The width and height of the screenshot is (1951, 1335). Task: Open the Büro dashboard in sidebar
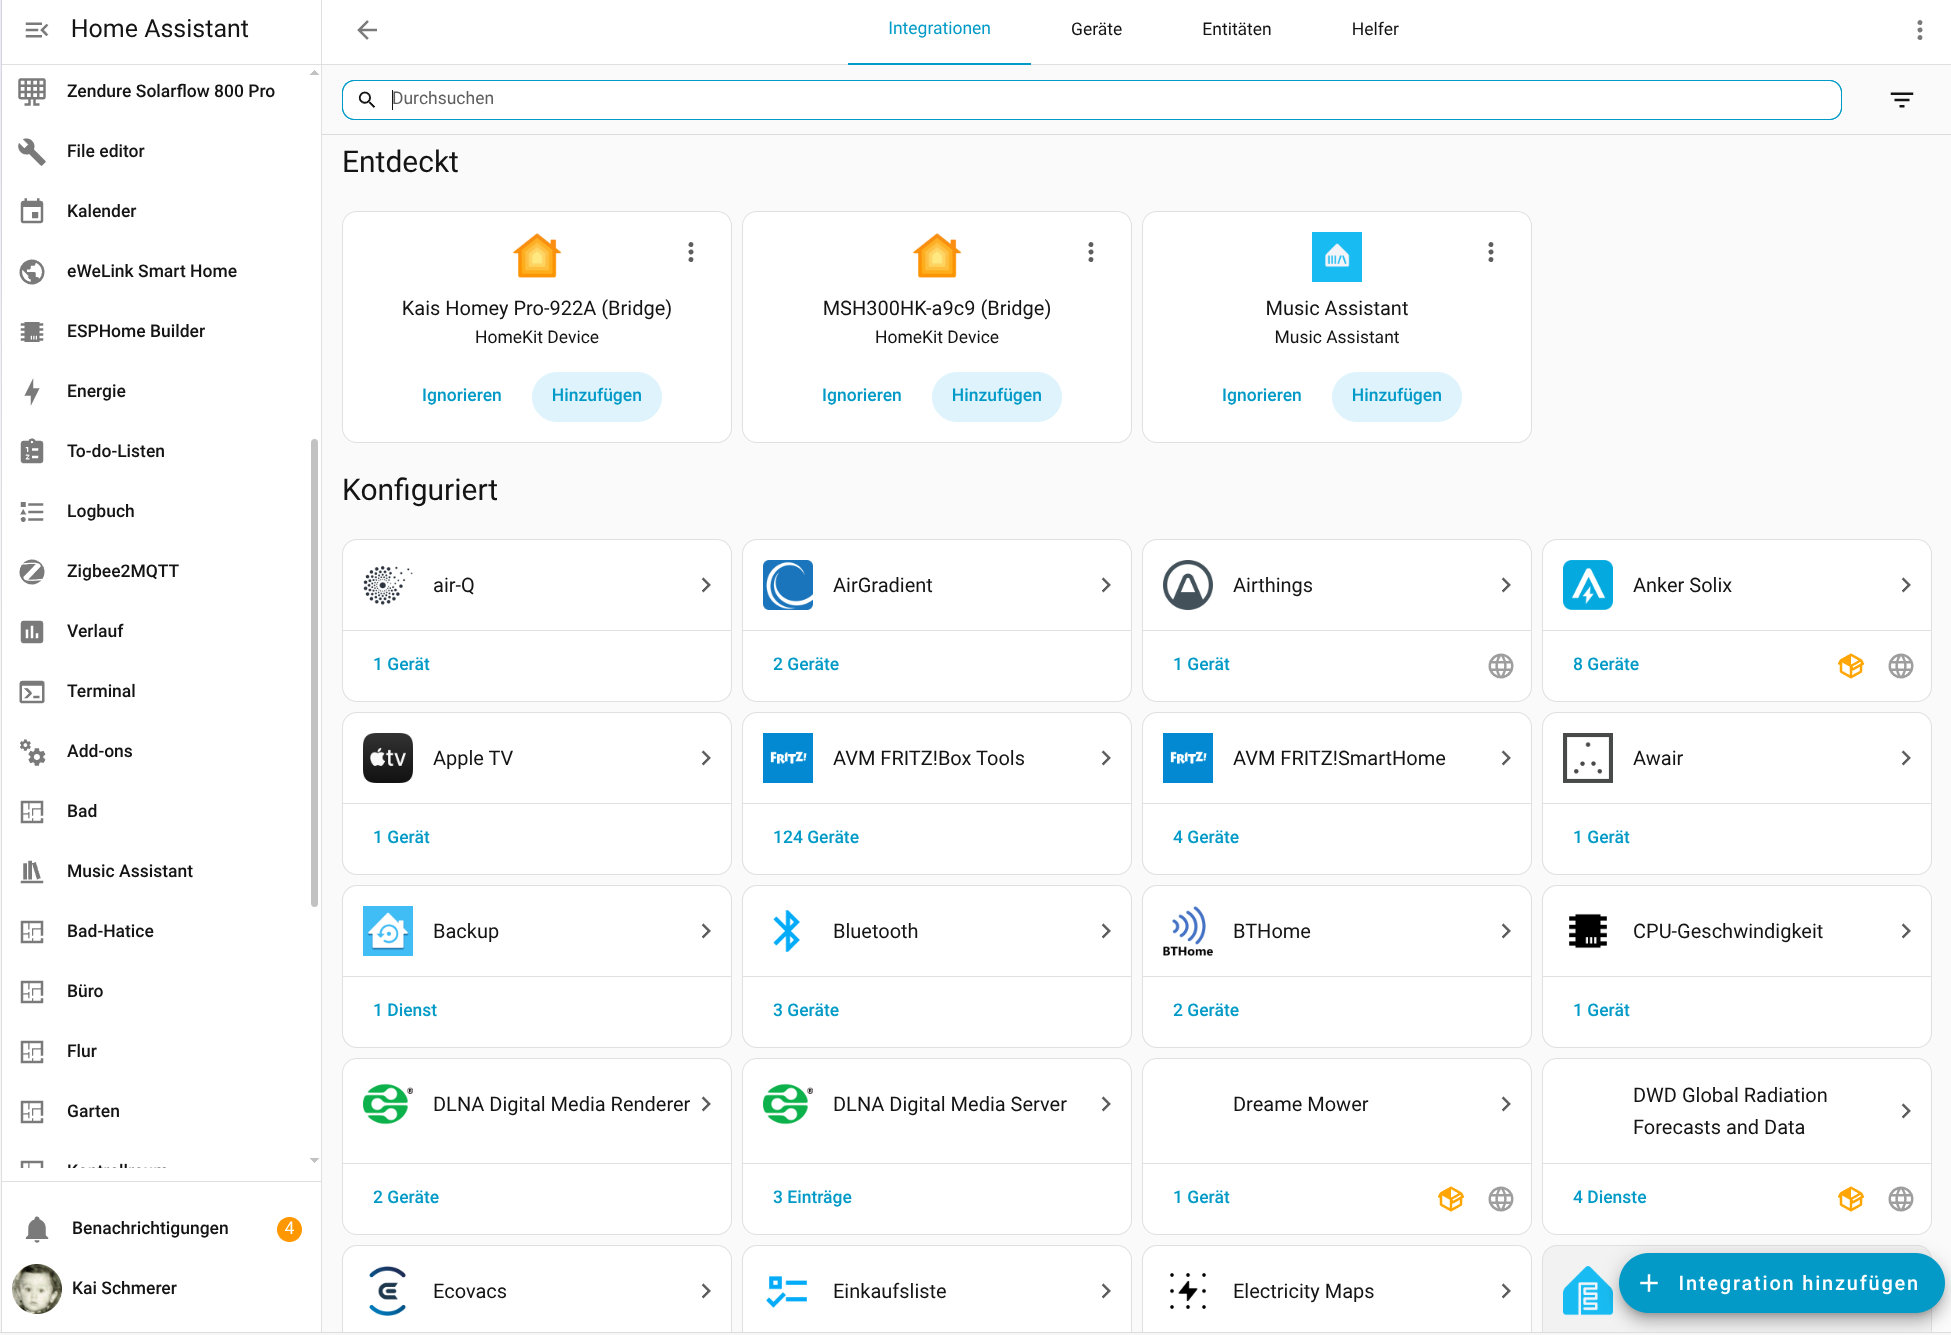(x=160, y=991)
